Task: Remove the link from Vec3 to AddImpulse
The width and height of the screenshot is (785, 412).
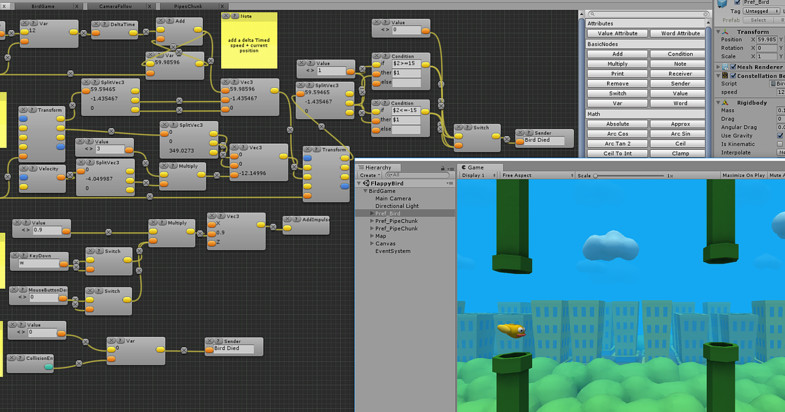Action: point(273,227)
